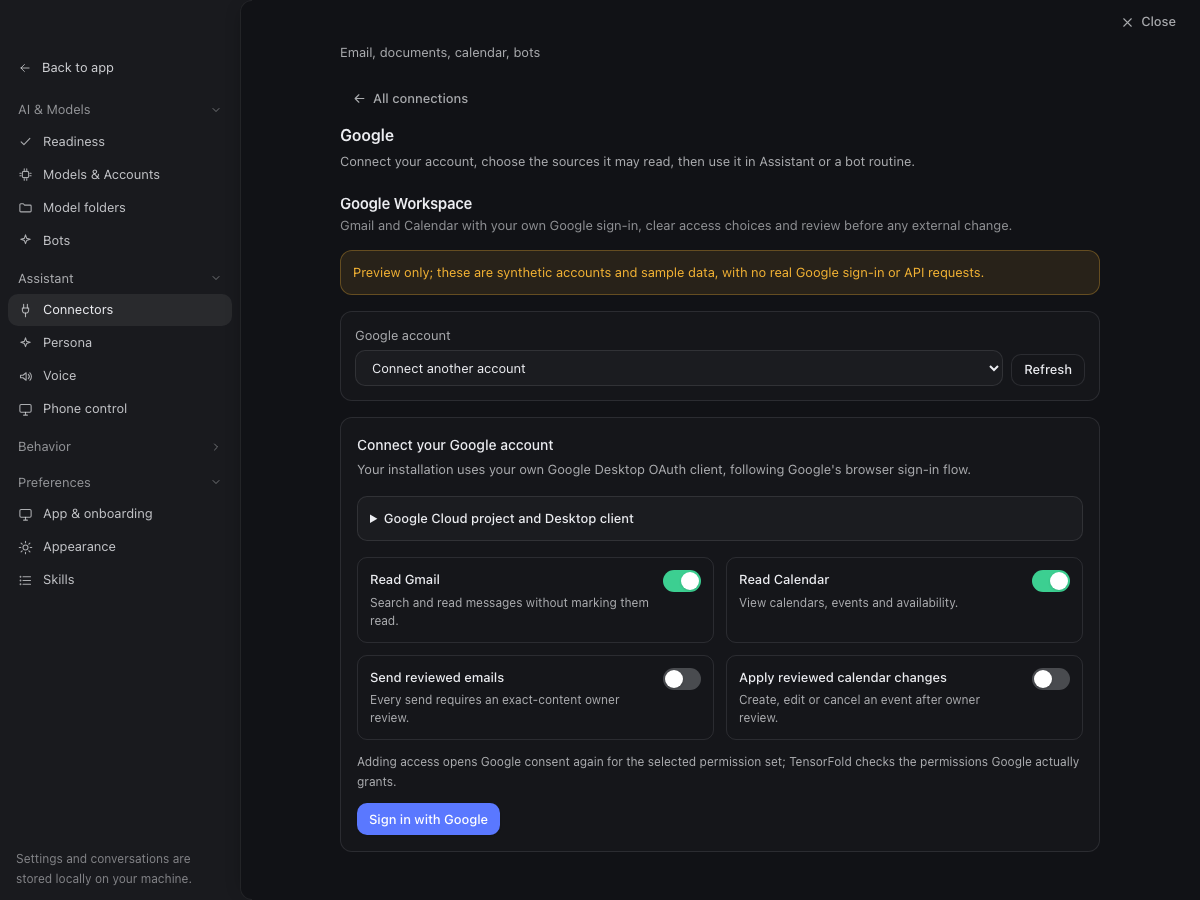Expand Google Cloud project and Desktop client

pyautogui.click(x=720, y=518)
